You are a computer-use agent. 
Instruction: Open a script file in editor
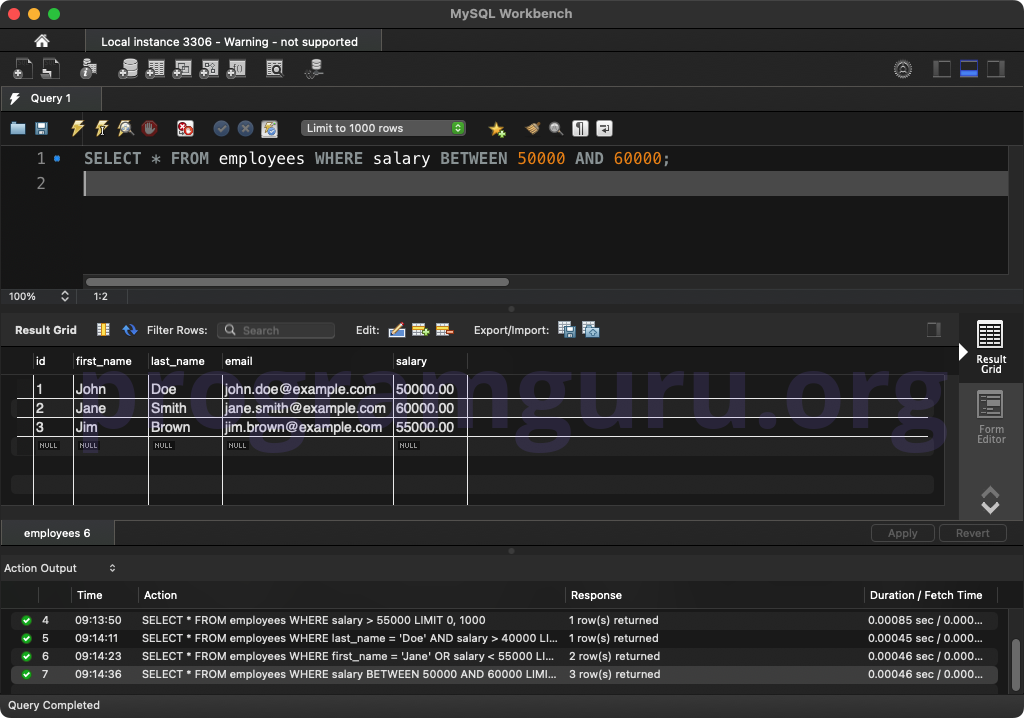(x=18, y=128)
